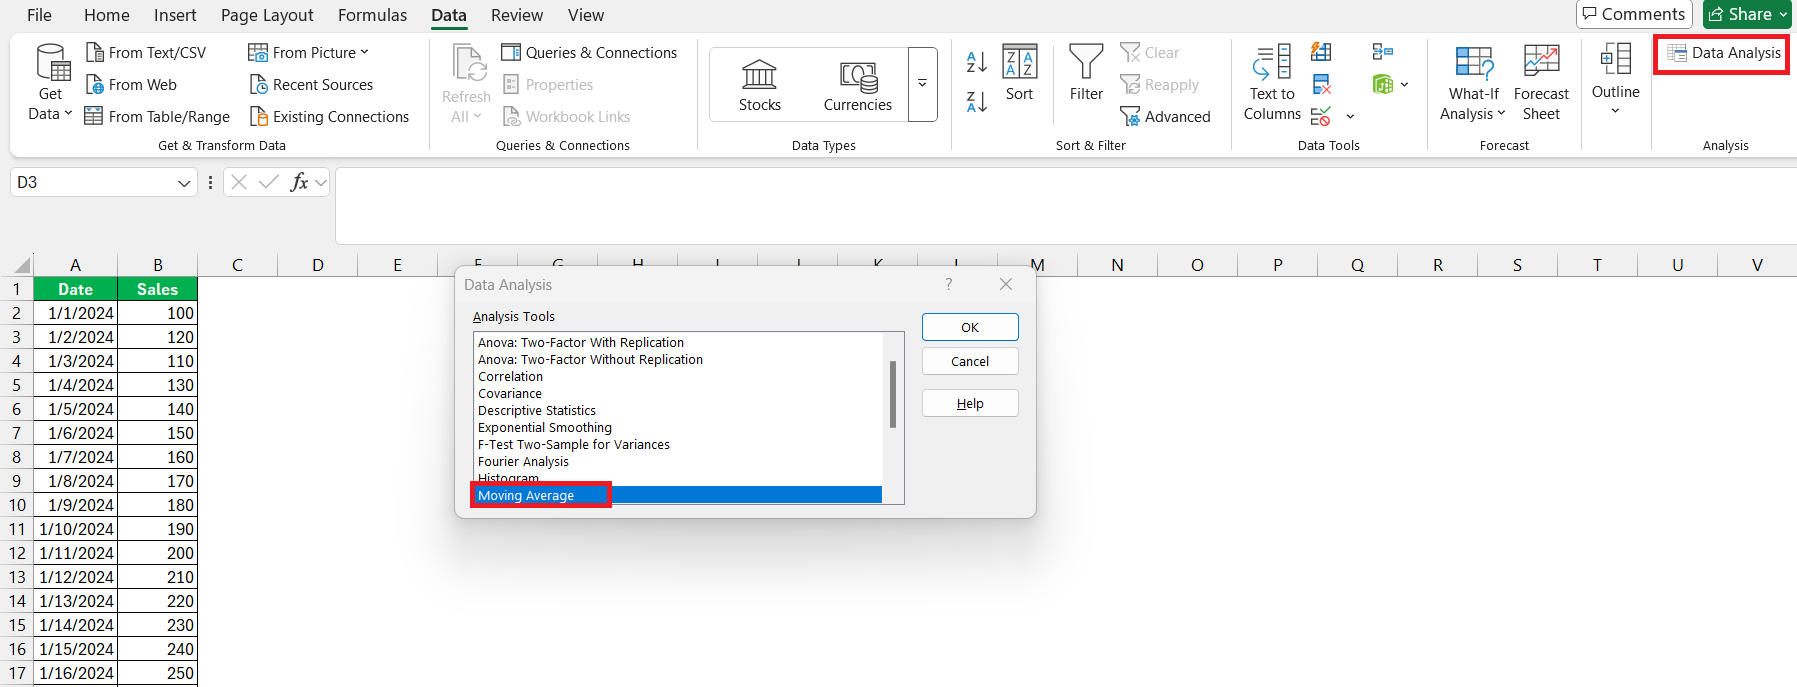Switch to the Review tab
The height and width of the screenshot is (687, 1797).
(x=517, y=15)
